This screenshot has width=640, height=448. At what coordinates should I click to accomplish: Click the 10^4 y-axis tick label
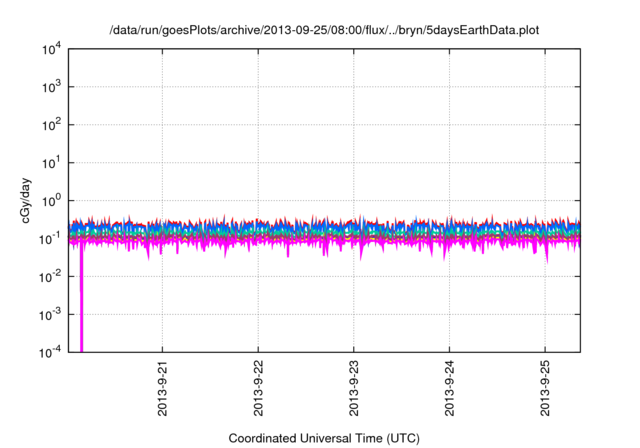click(x=52, y=49)
